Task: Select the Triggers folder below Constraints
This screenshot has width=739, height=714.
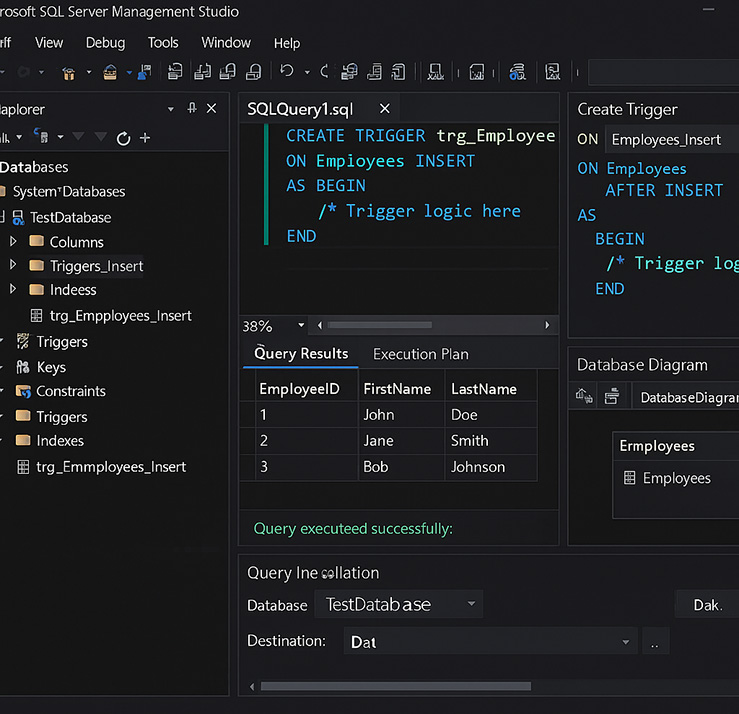Action: coord(62,417)
